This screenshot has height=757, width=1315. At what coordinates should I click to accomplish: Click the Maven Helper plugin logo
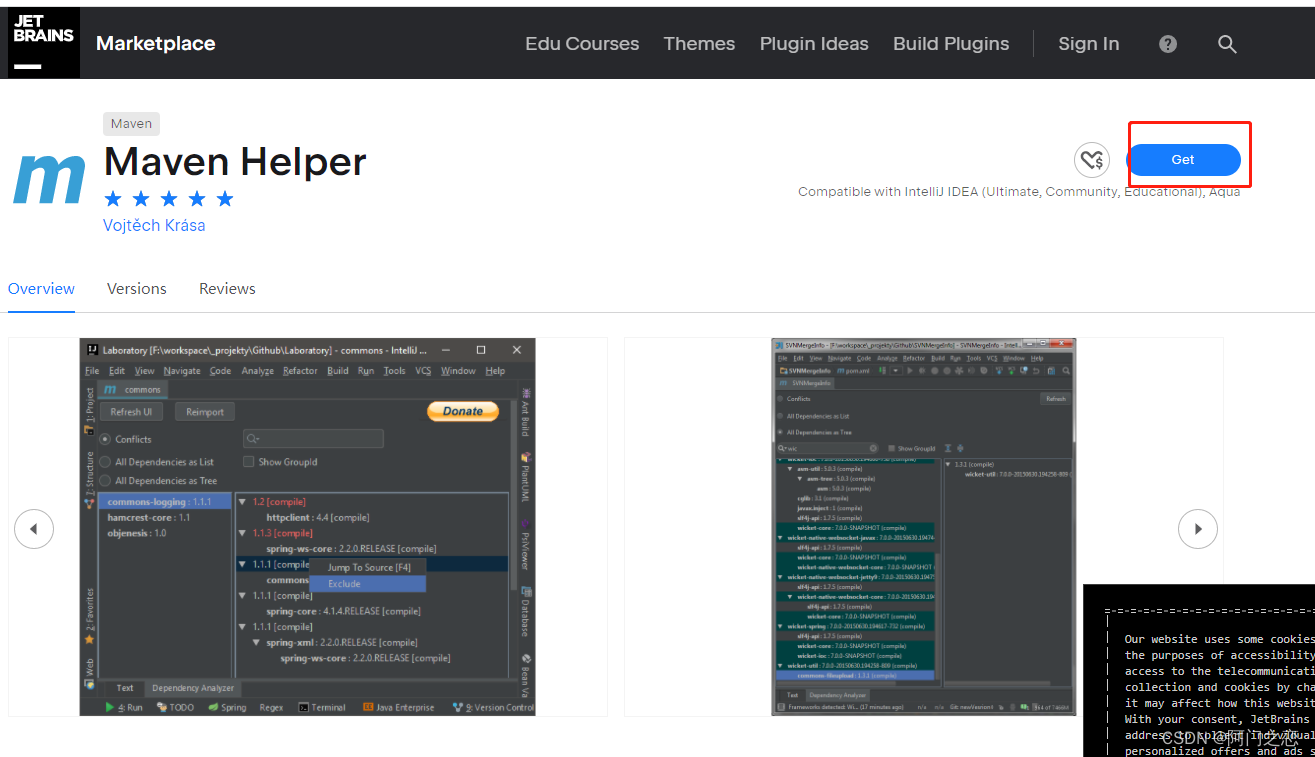coord(49,179)
